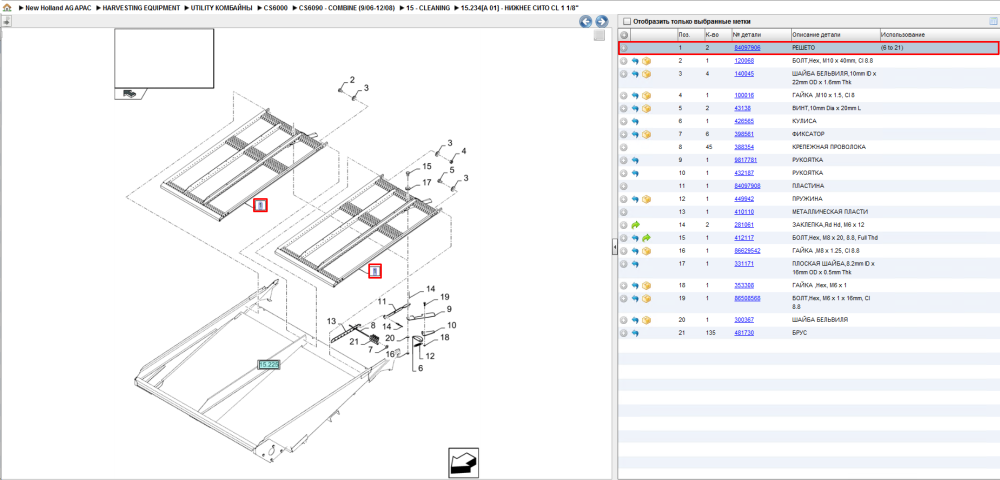Screen dimensions: 1000x480
Task: Click the vehicle icon tab under thumbnail
Action: point(129,94)
